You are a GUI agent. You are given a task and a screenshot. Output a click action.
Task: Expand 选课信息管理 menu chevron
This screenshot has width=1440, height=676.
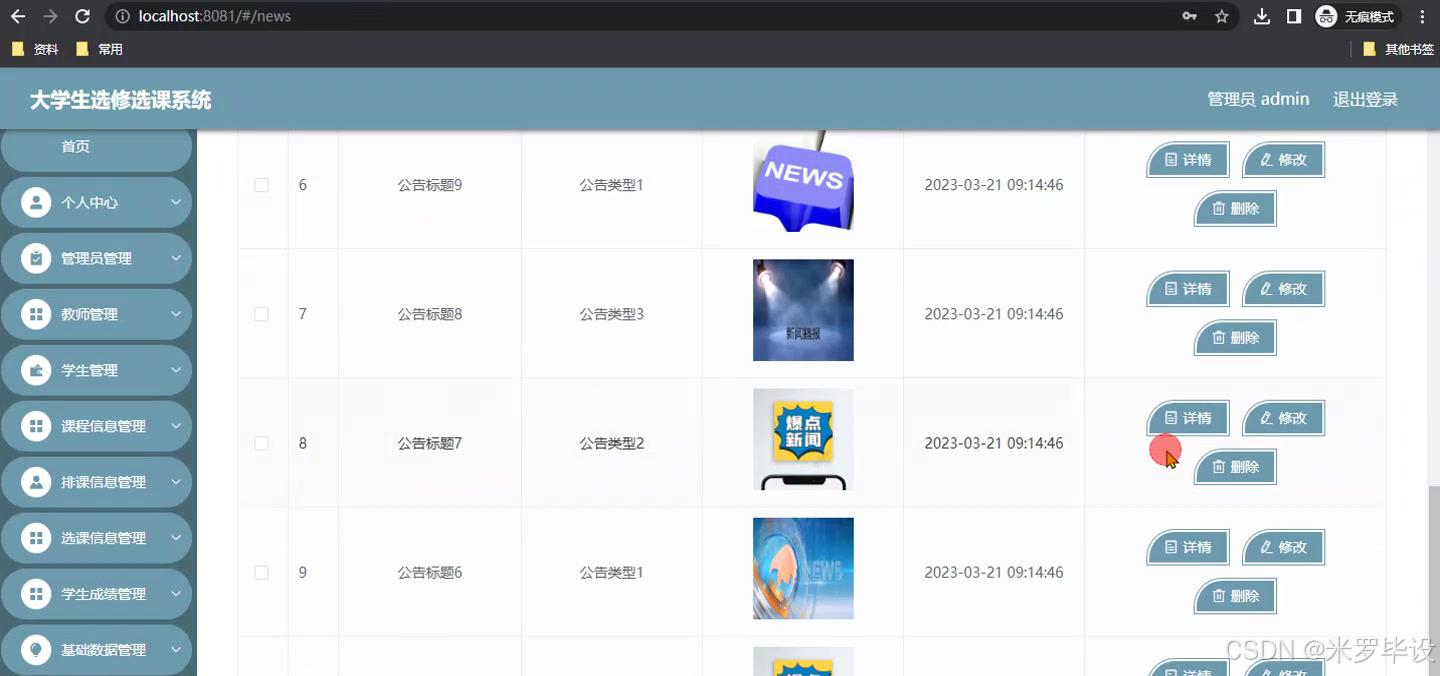[x=175, y=538]
